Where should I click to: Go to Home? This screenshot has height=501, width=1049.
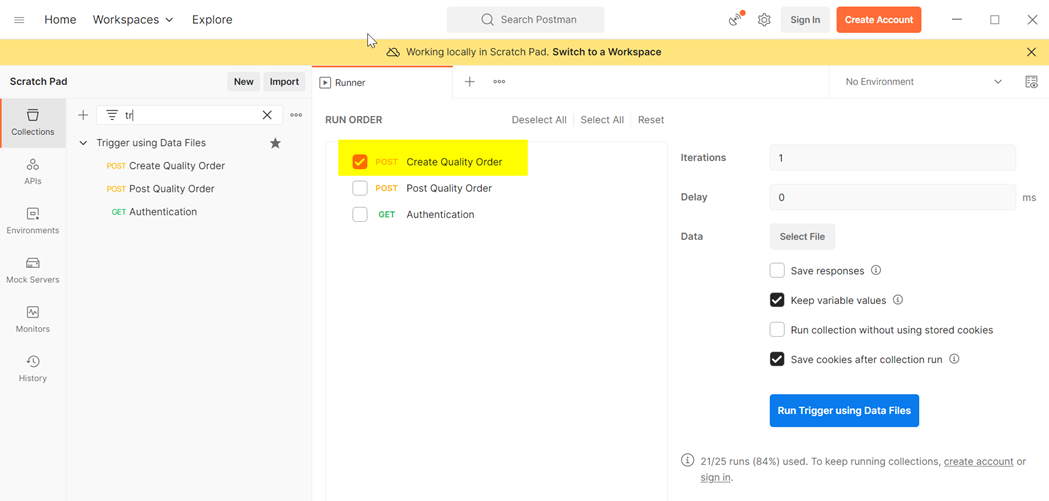click(x=60, y=20)
